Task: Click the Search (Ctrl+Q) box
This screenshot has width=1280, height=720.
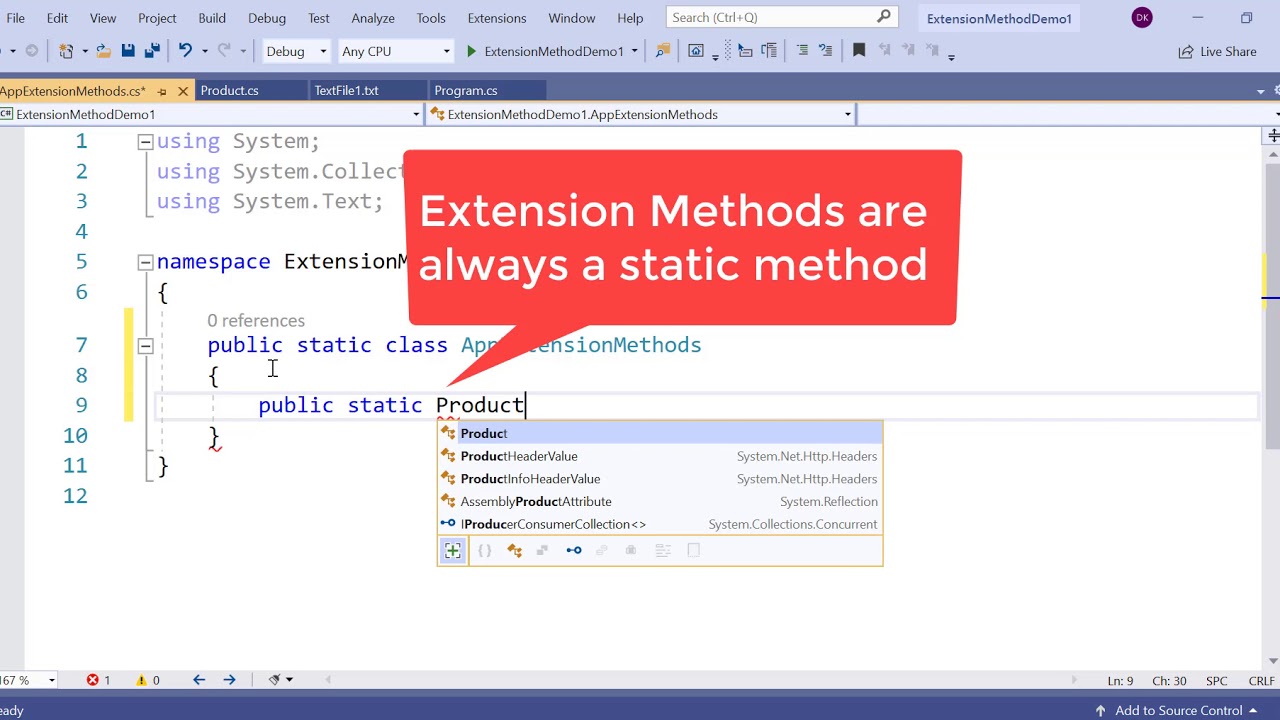Action: click(x=780, y=17)
